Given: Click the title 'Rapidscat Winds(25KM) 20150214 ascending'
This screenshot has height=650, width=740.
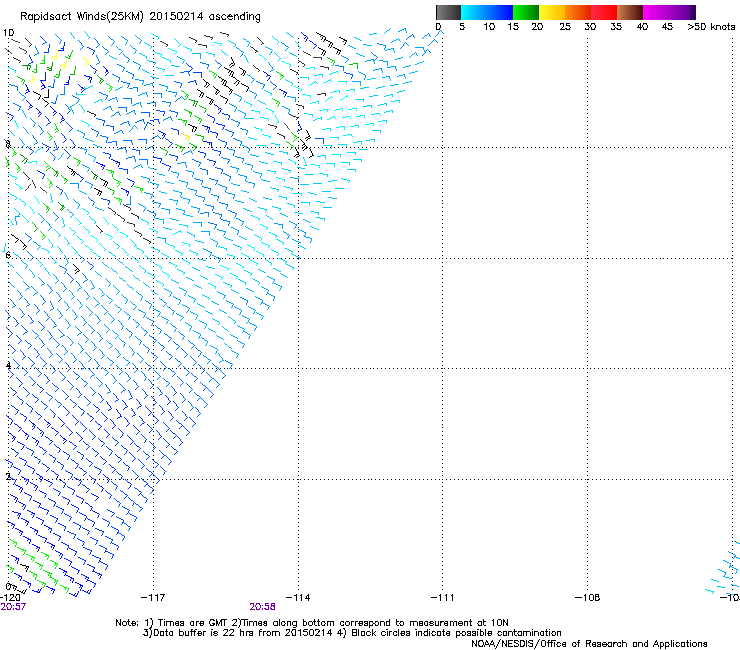Looking at the screenshot, I should click(x=140, y=17).
